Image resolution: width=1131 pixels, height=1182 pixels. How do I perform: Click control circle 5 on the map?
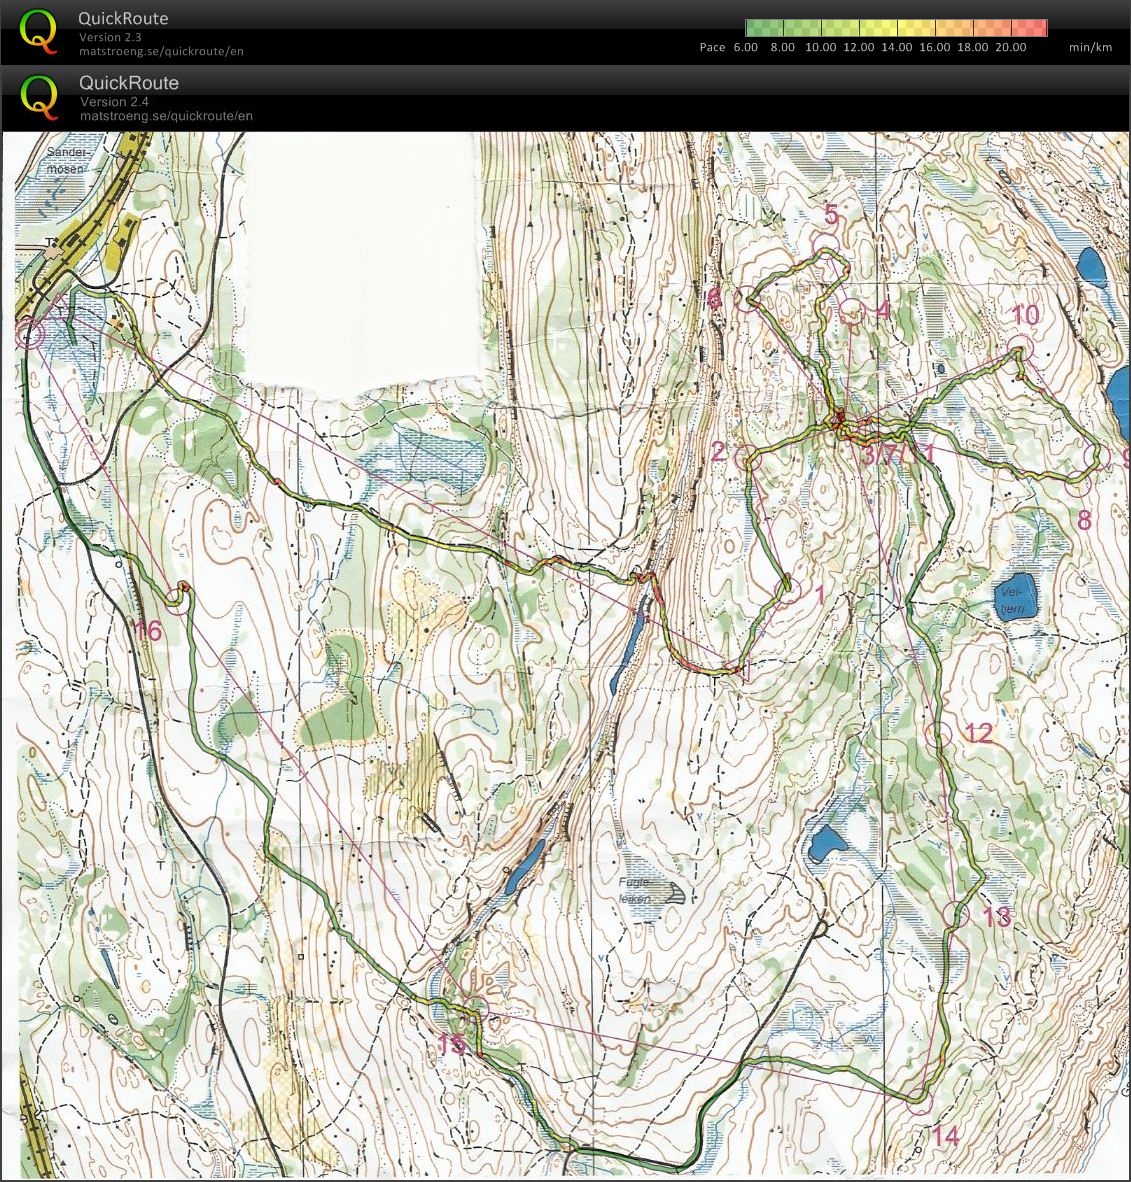click(x=826, y=247)
